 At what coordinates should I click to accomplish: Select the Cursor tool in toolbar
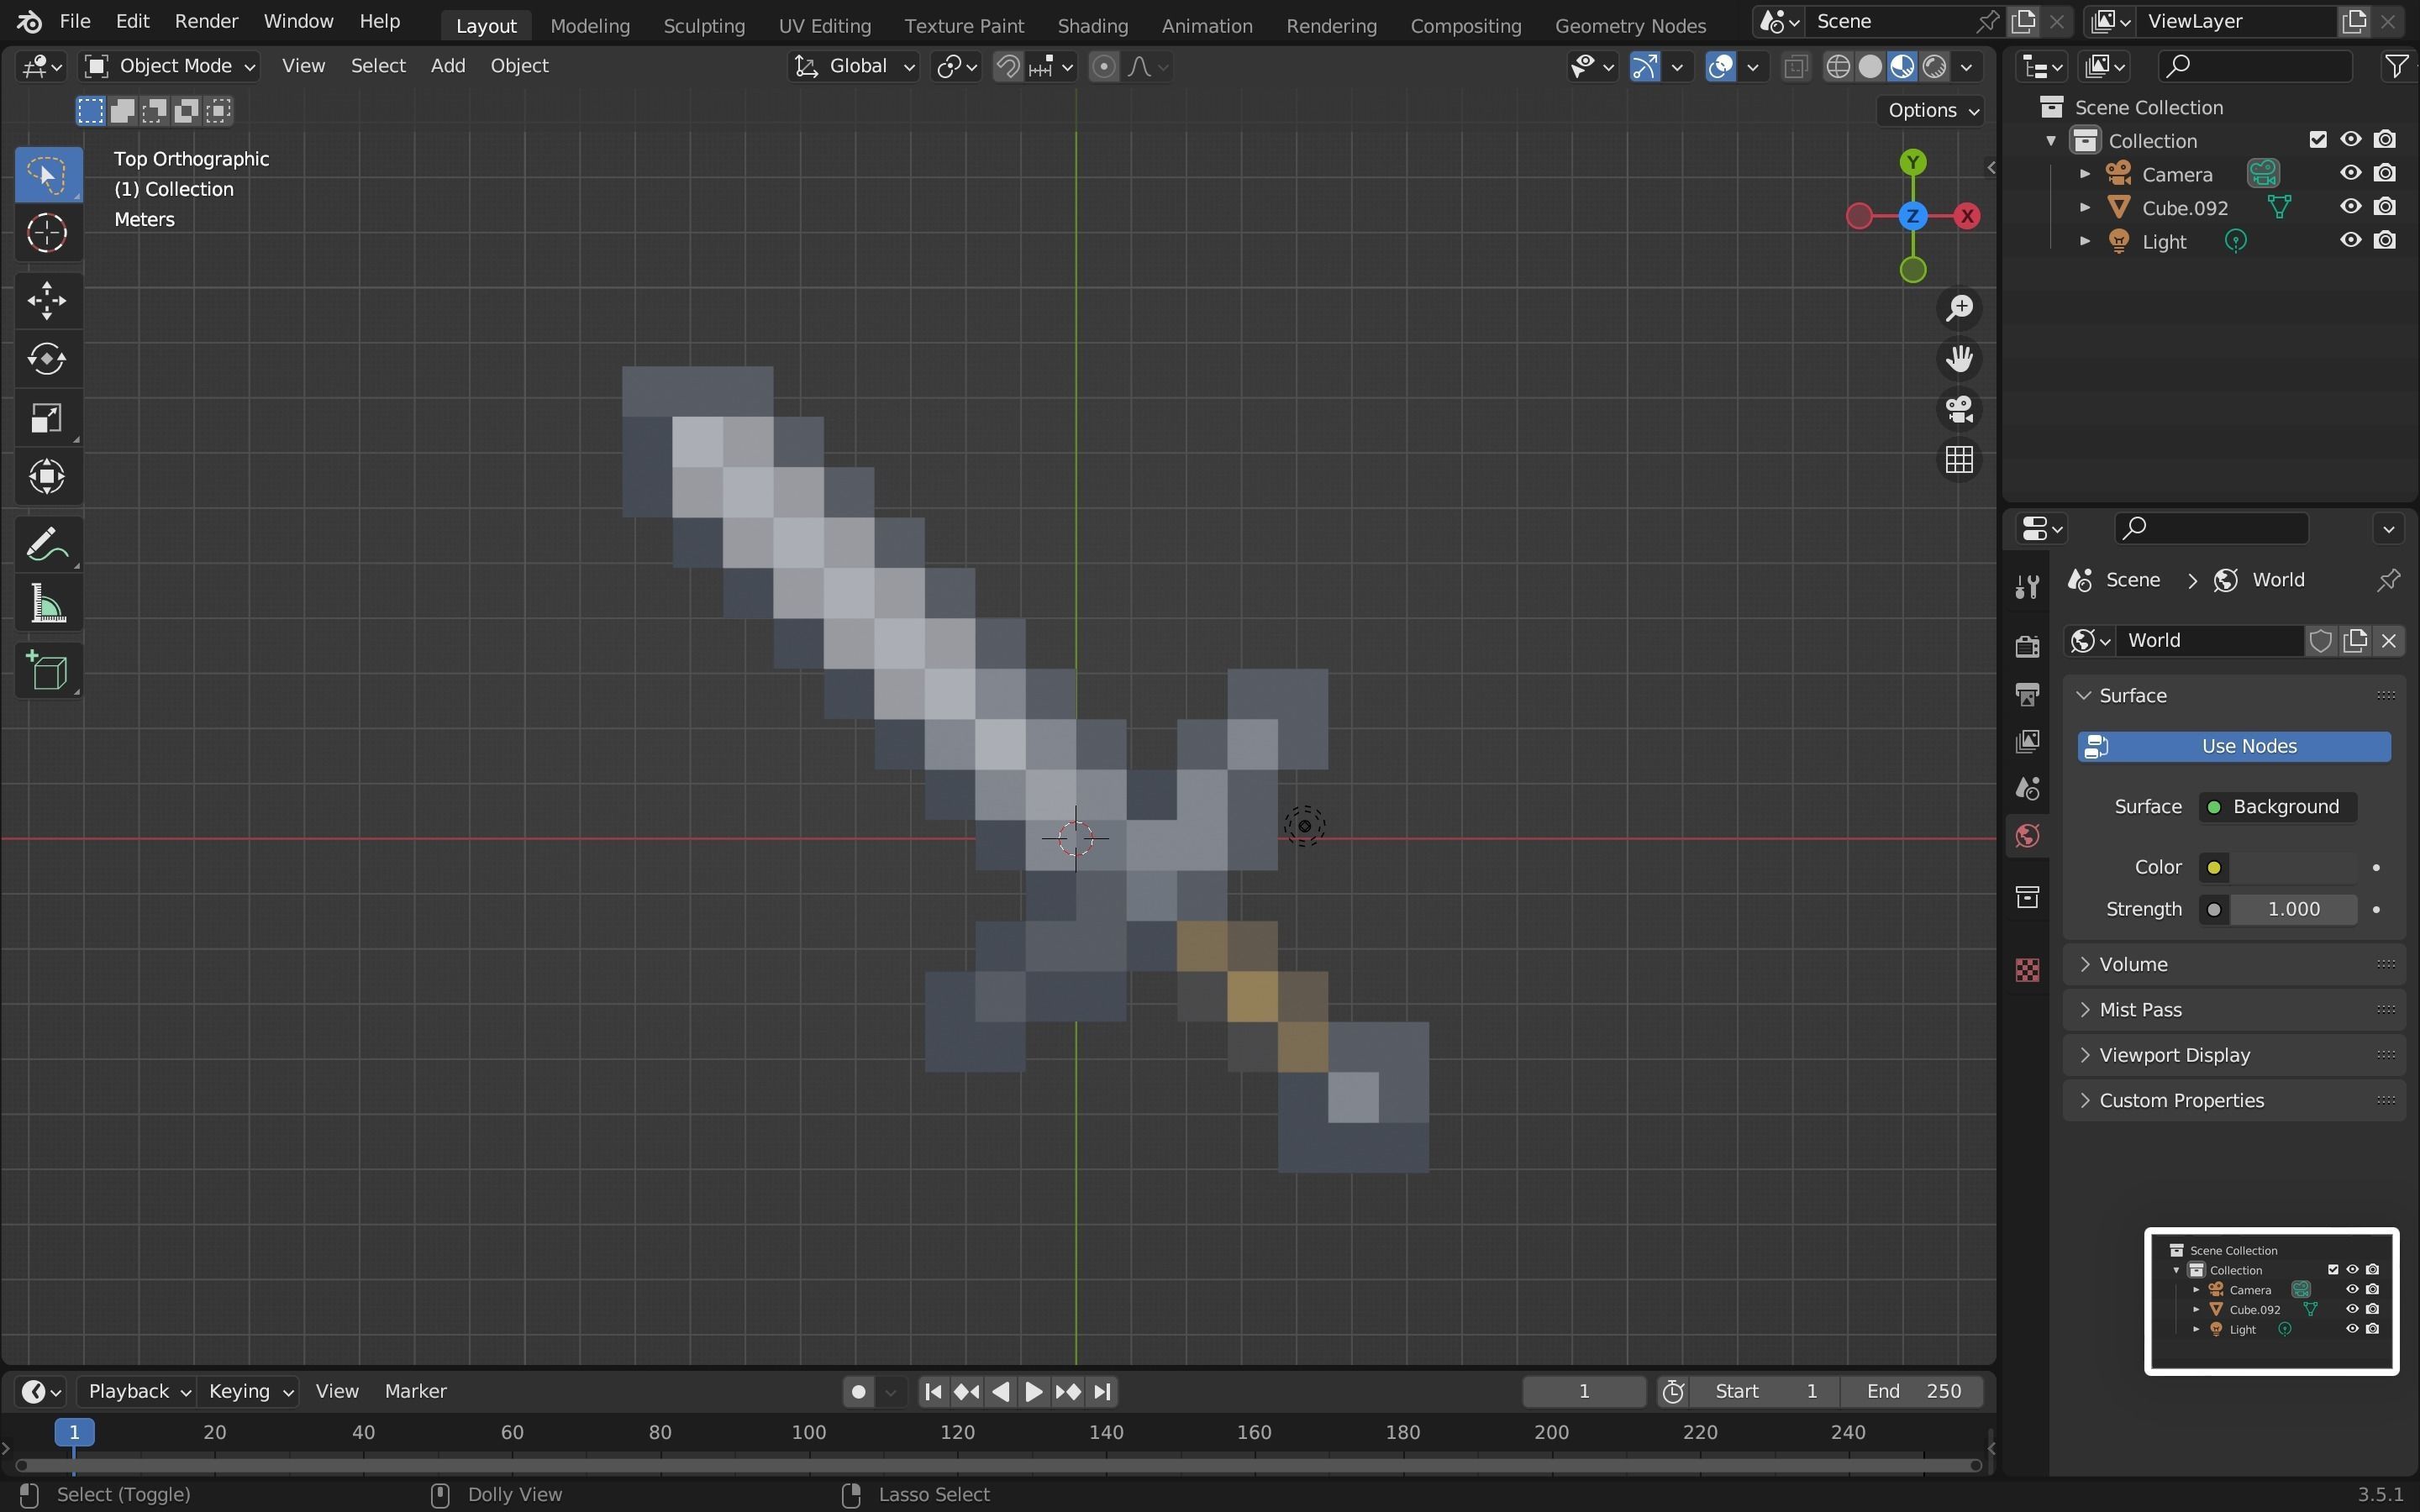47,234
